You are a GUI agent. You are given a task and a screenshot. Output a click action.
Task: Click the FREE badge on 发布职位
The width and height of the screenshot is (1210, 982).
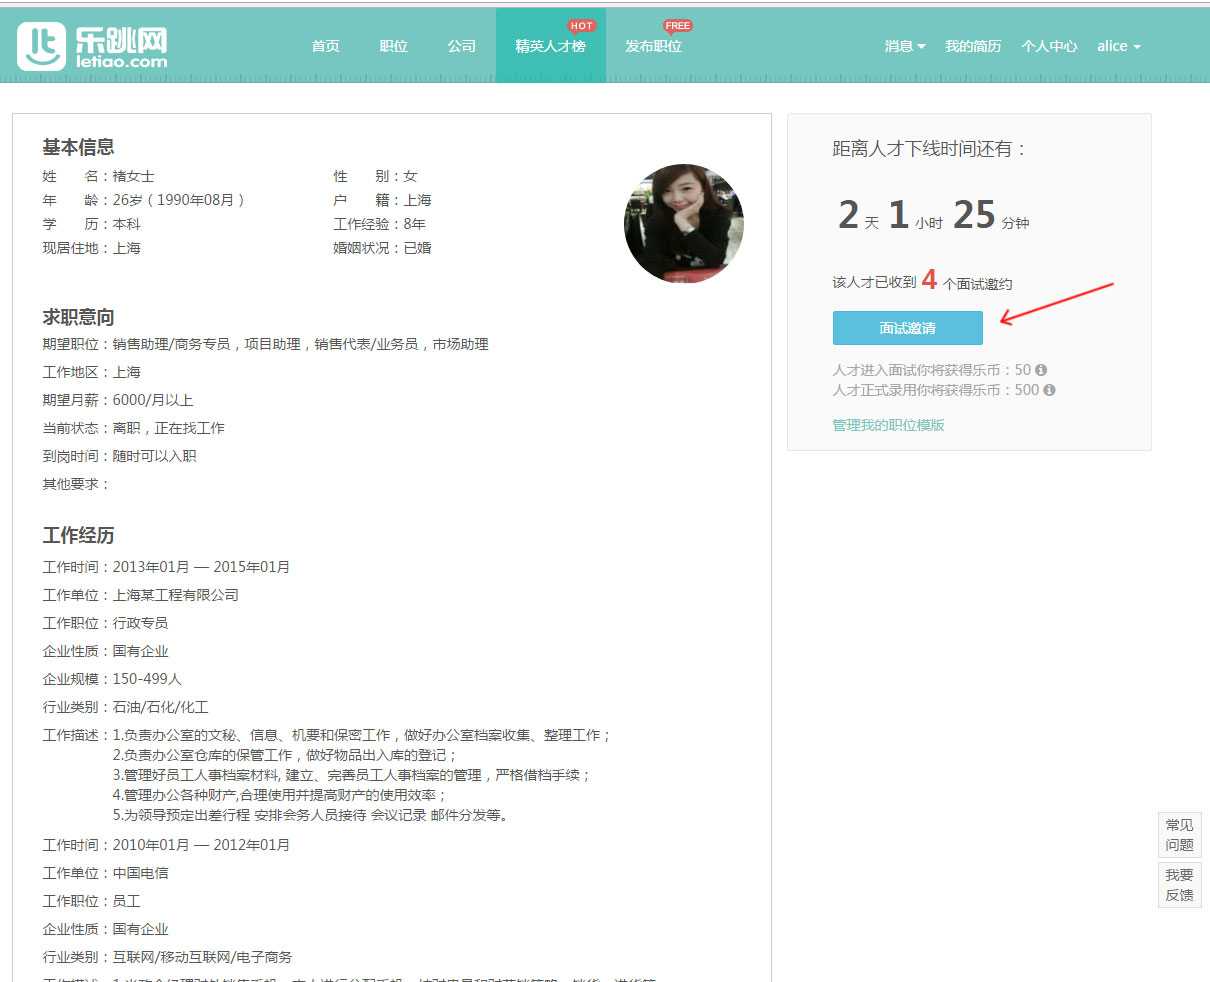click(x=677, y=26)
